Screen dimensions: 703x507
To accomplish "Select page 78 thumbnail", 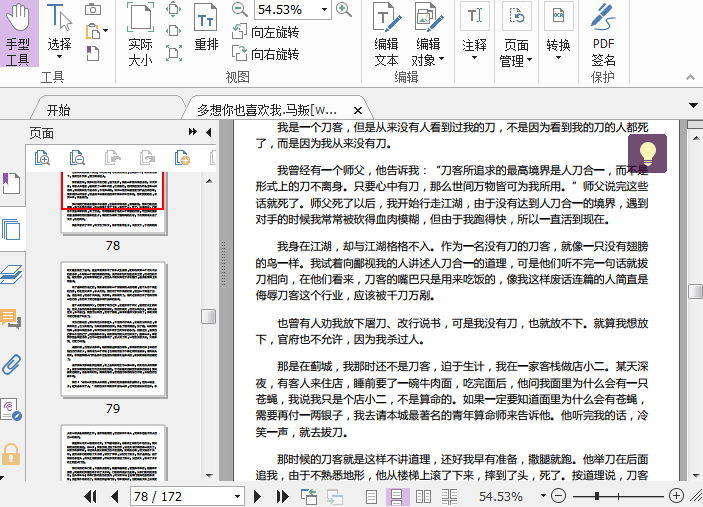I will click(114, 203).
